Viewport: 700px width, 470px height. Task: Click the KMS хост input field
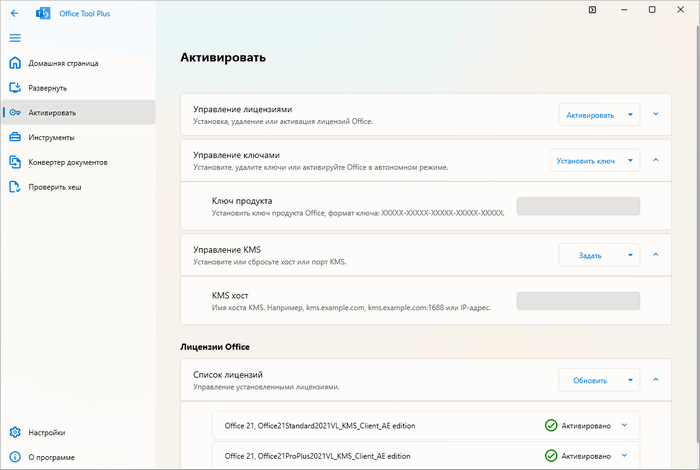(577, 301)
